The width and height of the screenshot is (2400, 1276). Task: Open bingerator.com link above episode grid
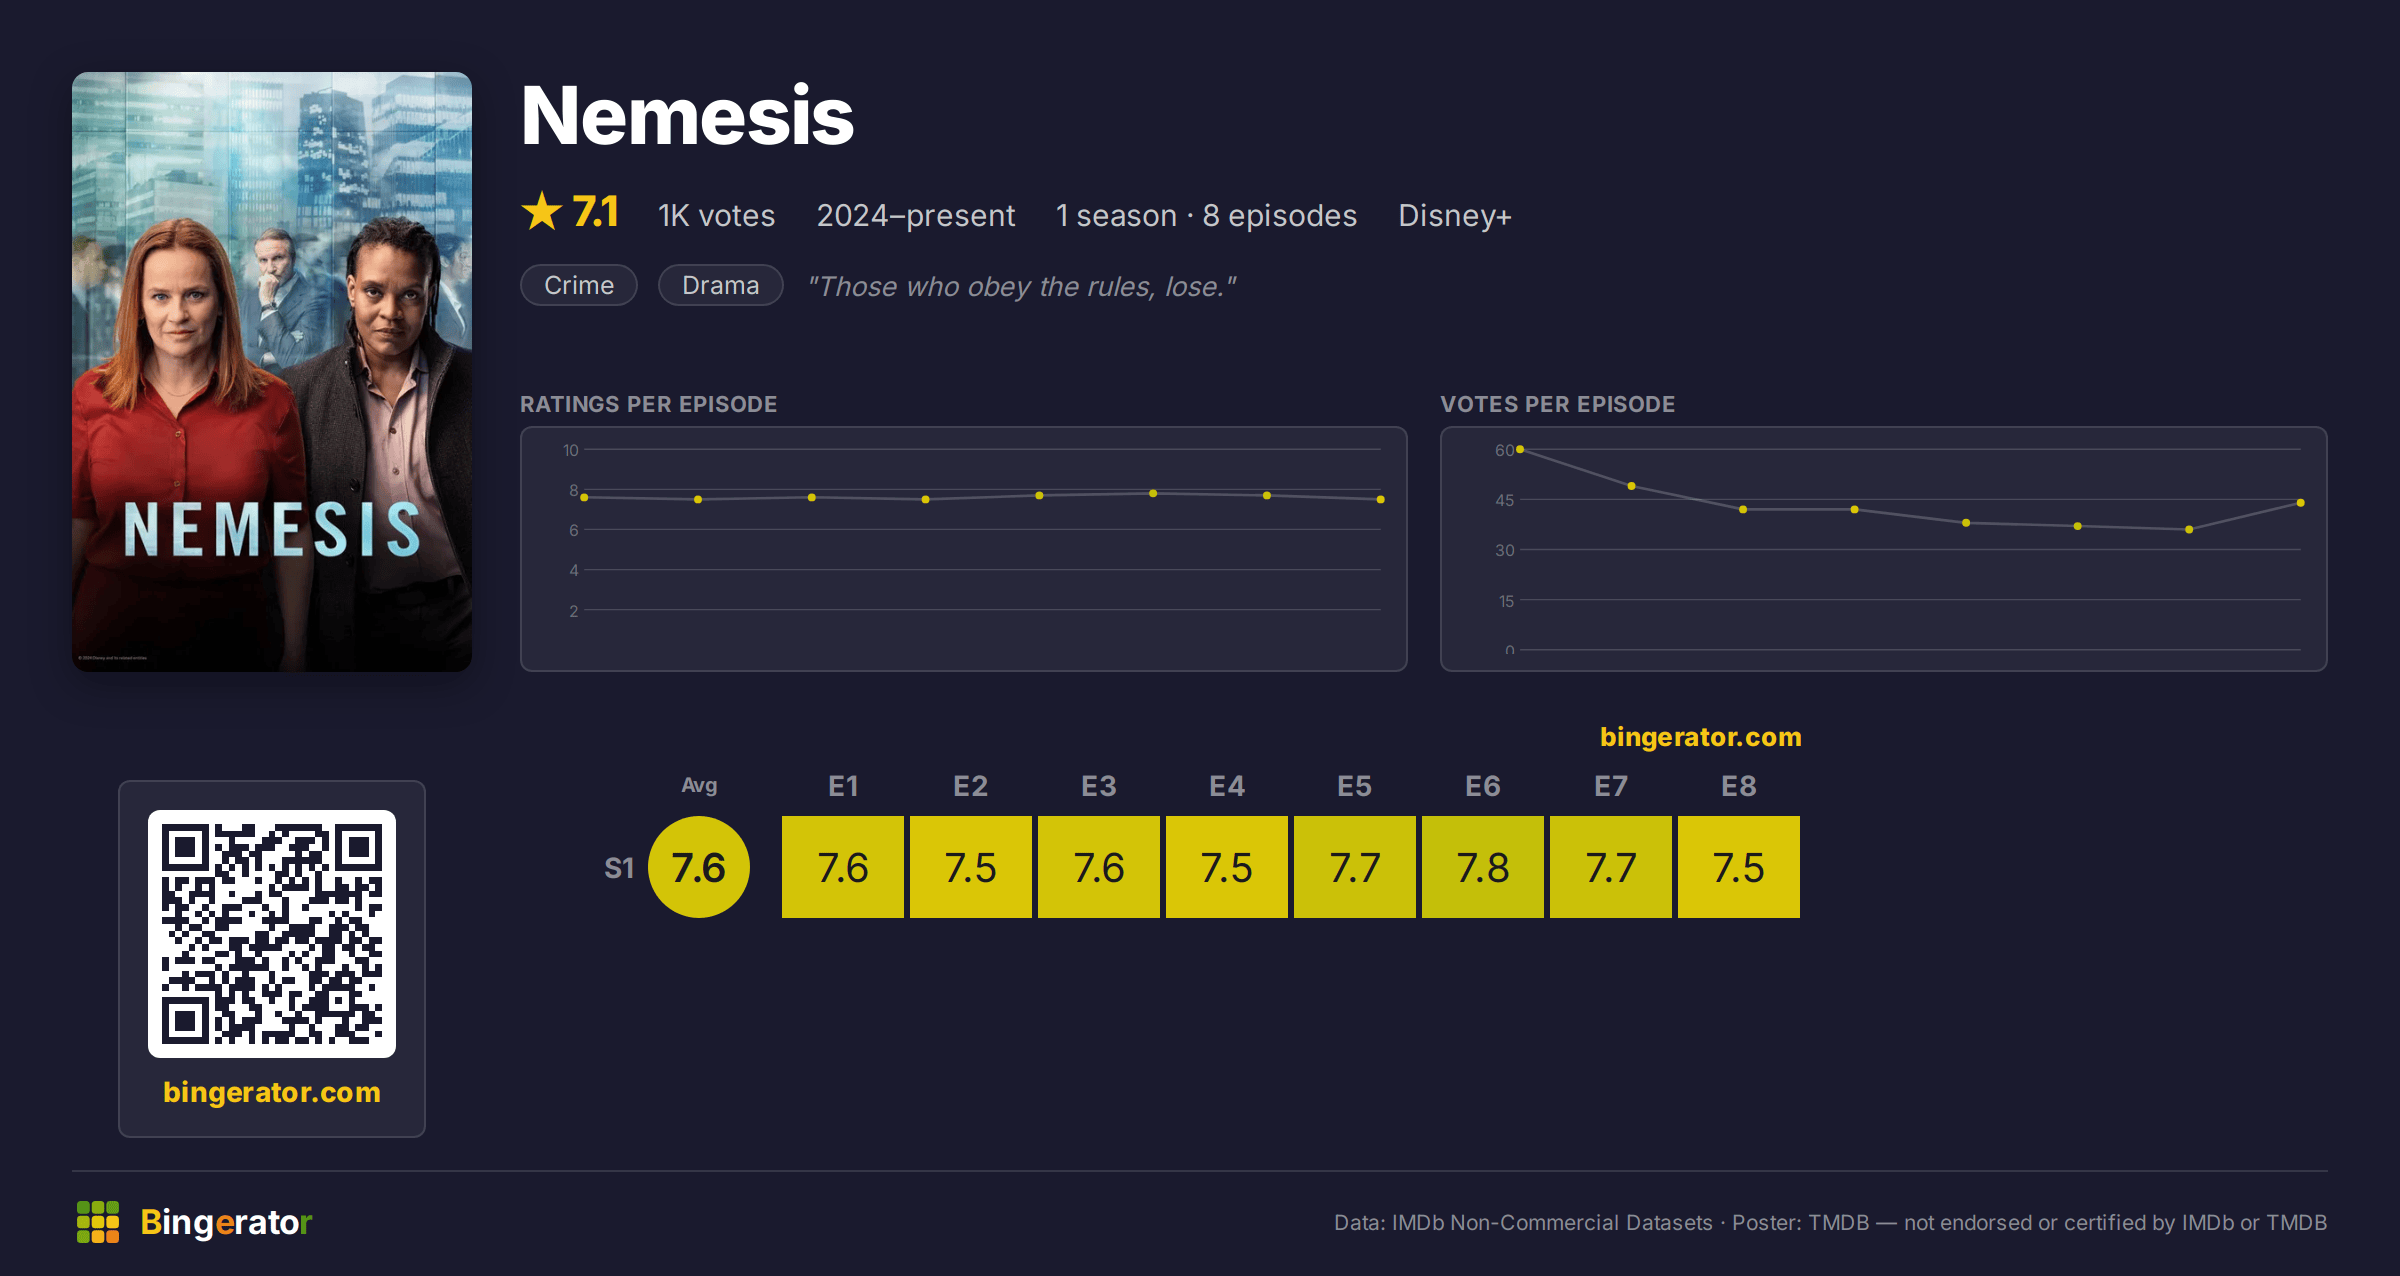[1700, 737]
